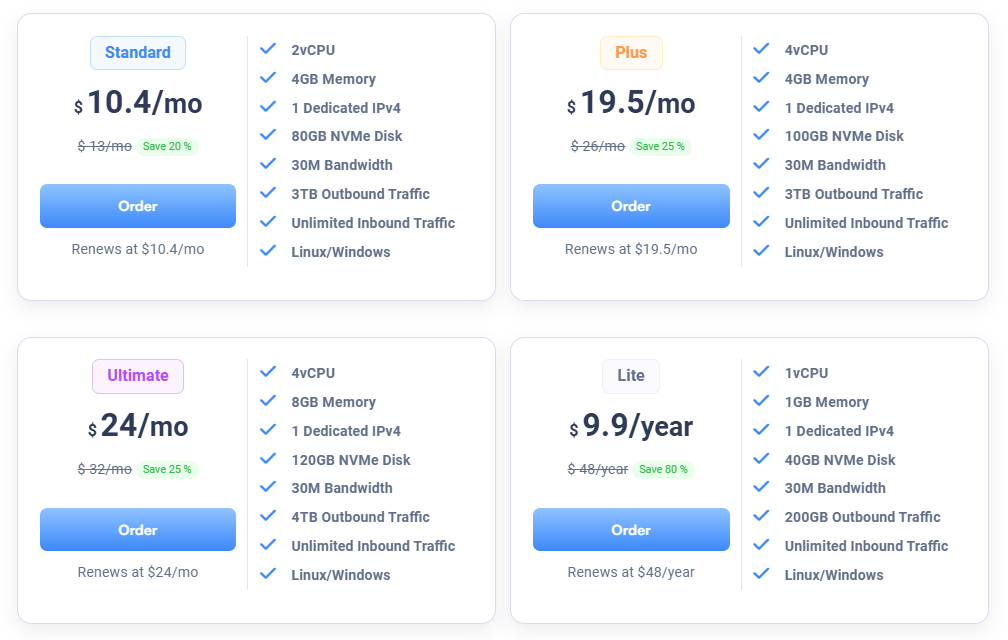Image resolution: width=1008 pixels, height=640 pixels.
Task: Click checkmark beside 4vCPU in Plus plan
Action: 761,49
